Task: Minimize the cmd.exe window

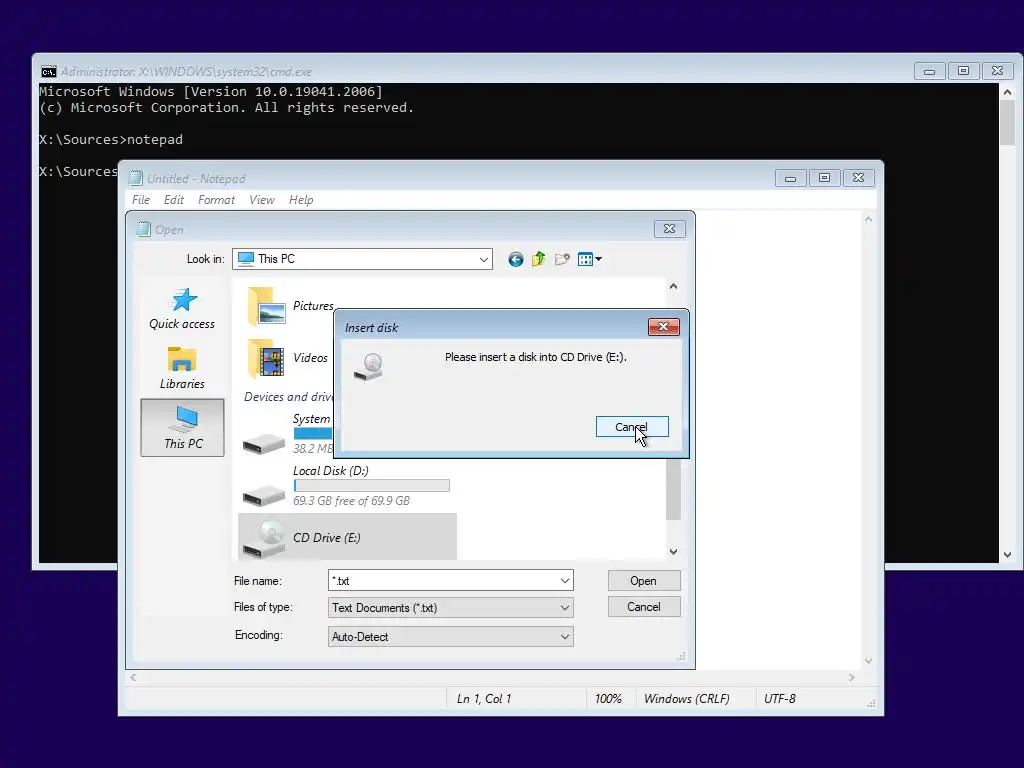Action: 929,71
